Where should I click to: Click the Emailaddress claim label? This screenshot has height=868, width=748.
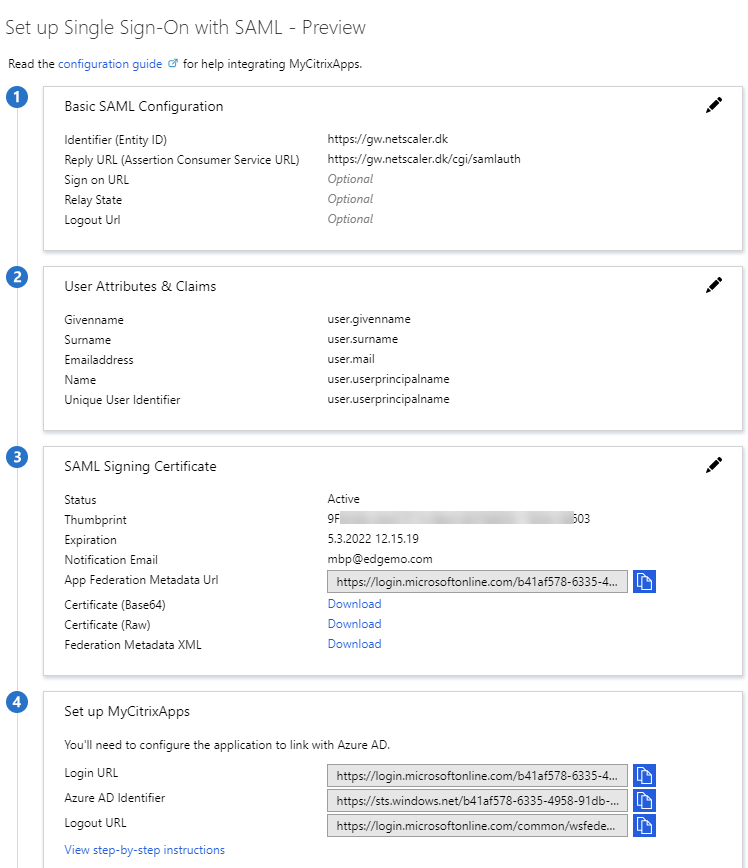[99, 360]
